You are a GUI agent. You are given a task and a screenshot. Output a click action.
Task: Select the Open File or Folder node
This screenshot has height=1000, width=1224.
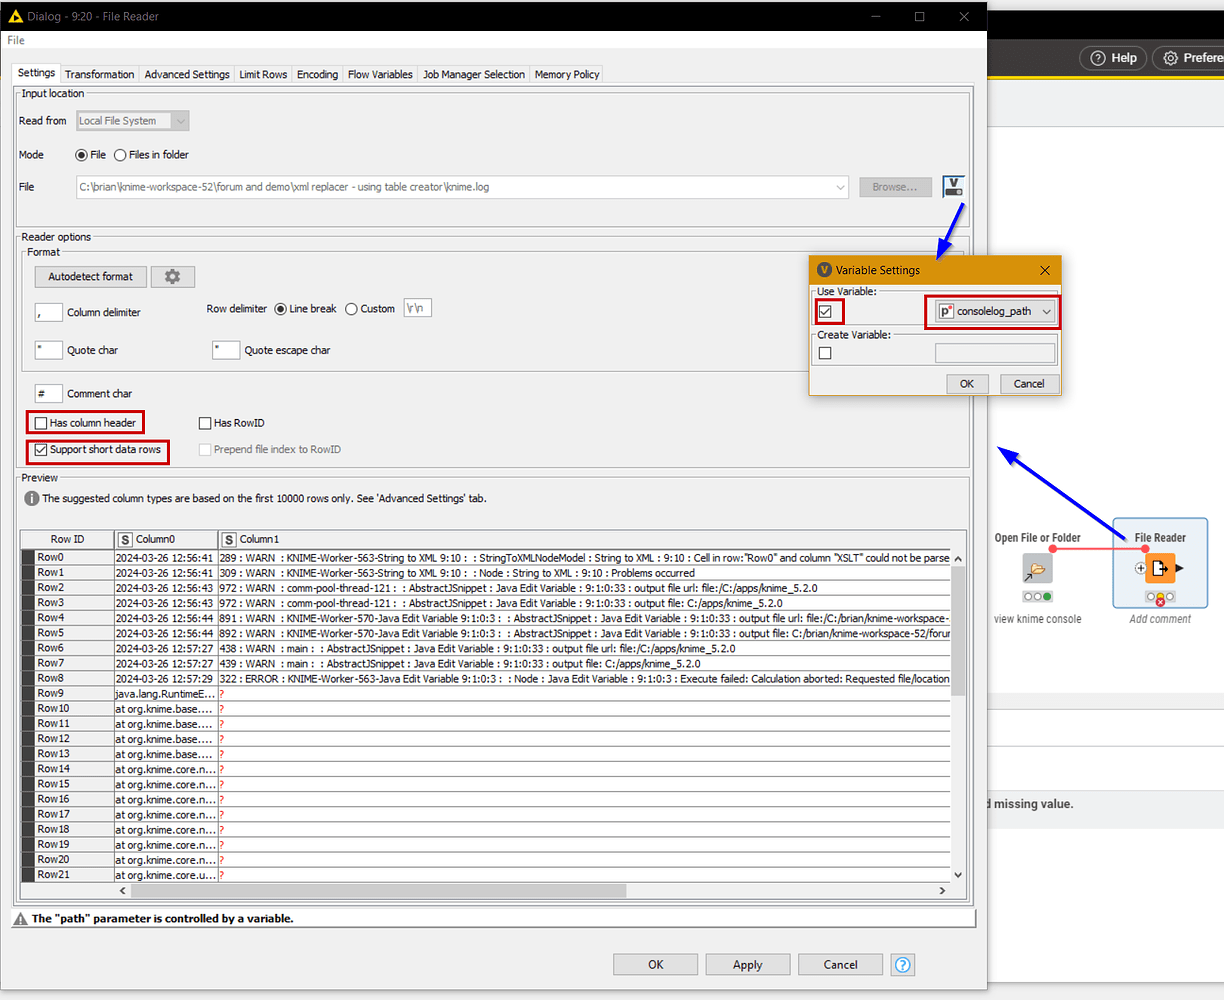pos(1037,569)
